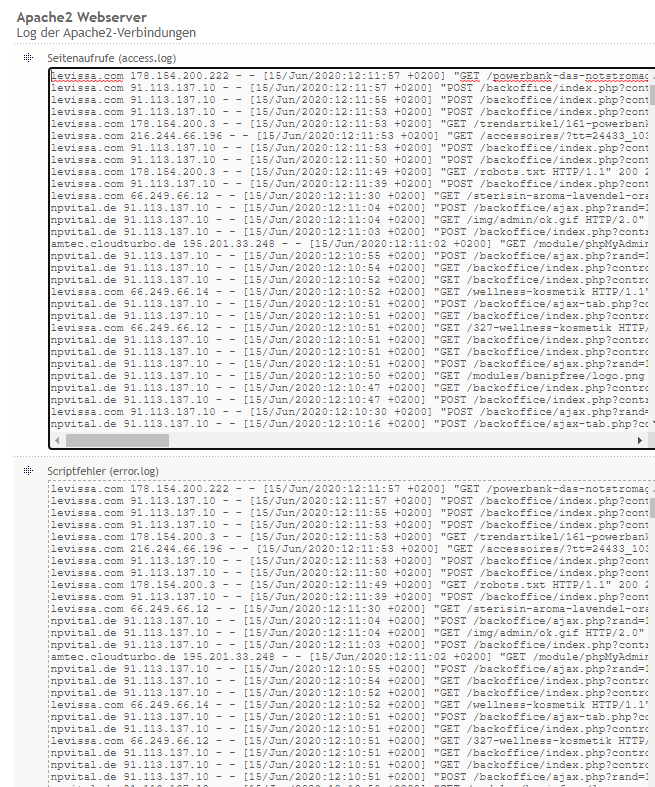Select access.log row with IP 66.249.66.14
655x787 pixels.
(x=350, y=292)
